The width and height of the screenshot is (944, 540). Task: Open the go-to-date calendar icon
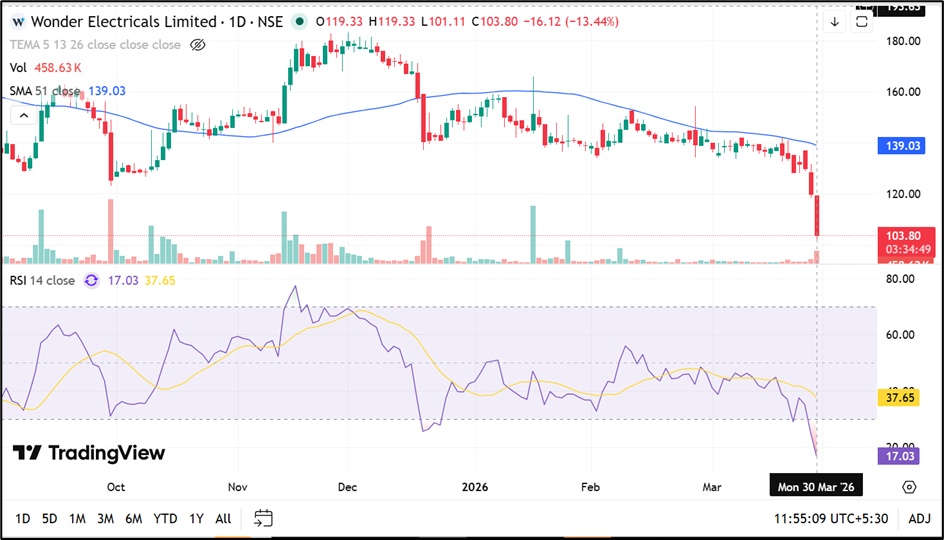[x=263, y=518]
